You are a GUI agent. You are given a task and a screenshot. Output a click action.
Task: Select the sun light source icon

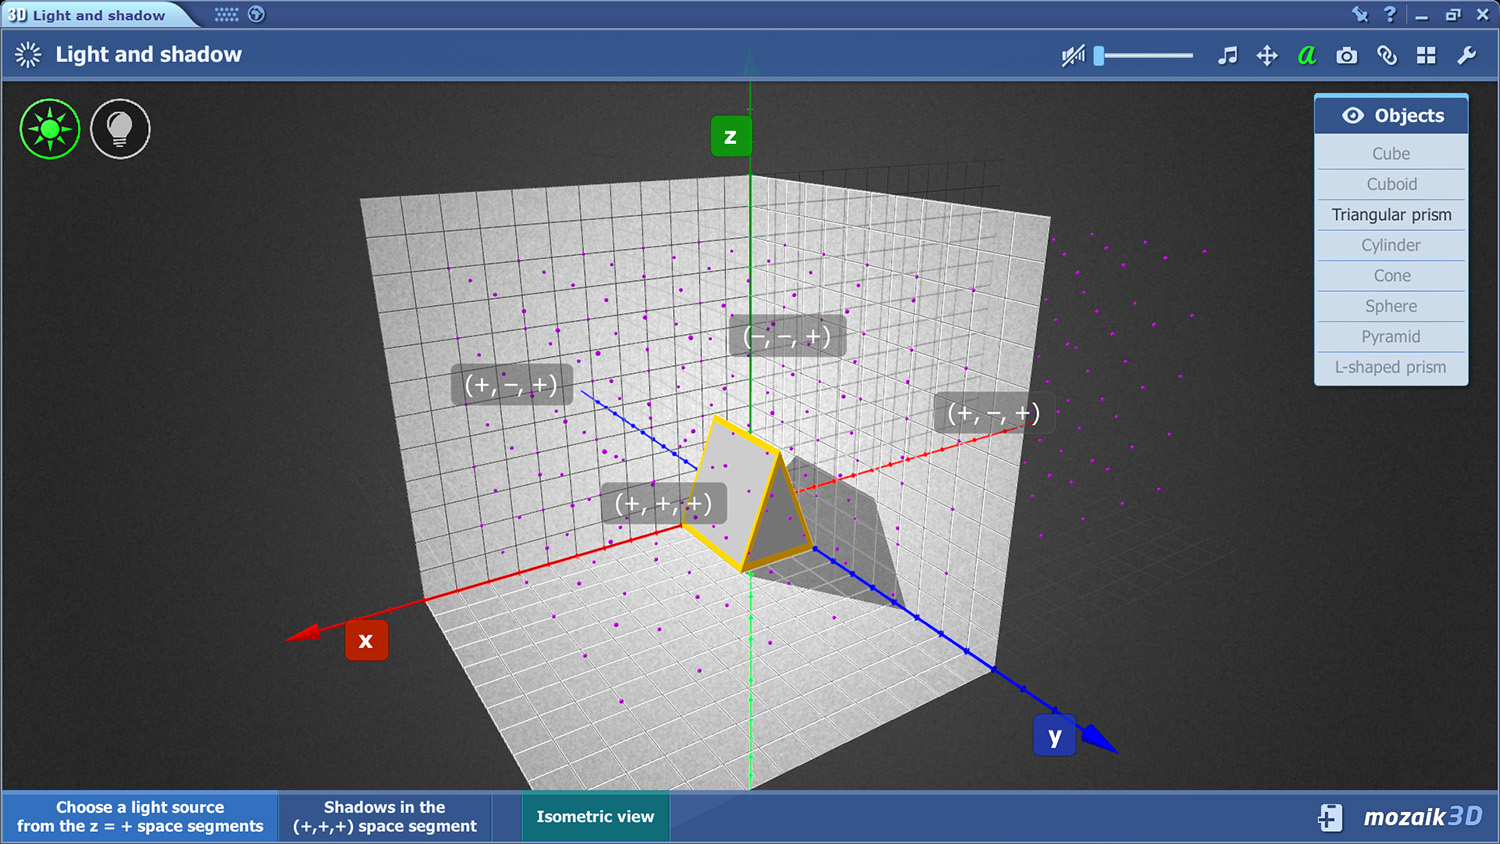point(50,129)
